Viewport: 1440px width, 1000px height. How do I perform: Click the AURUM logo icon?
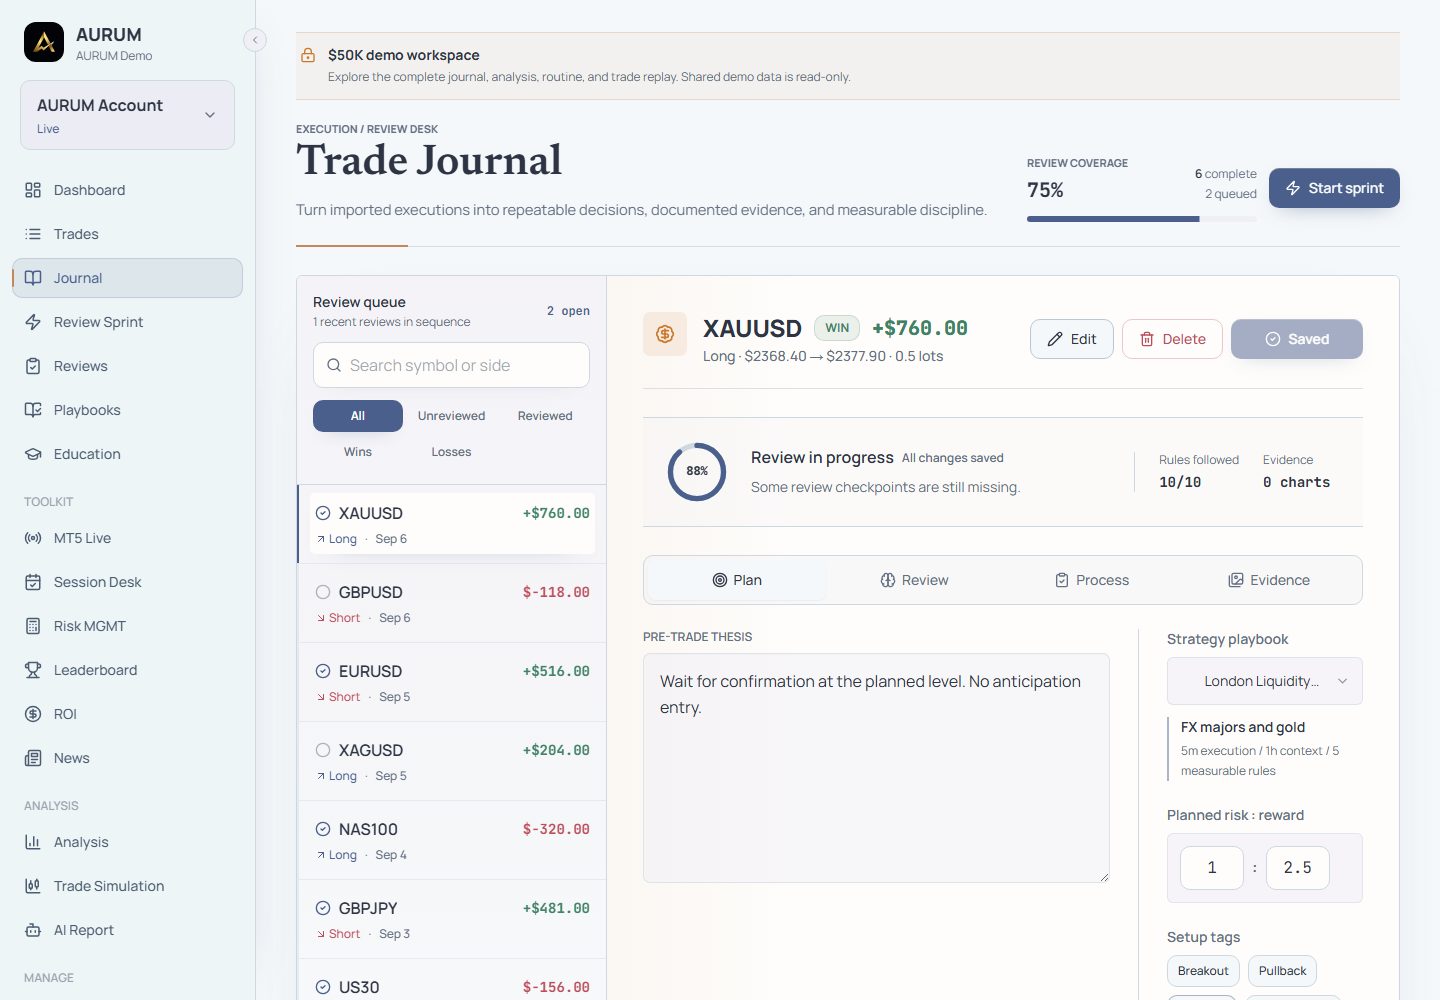click(44, 42)
